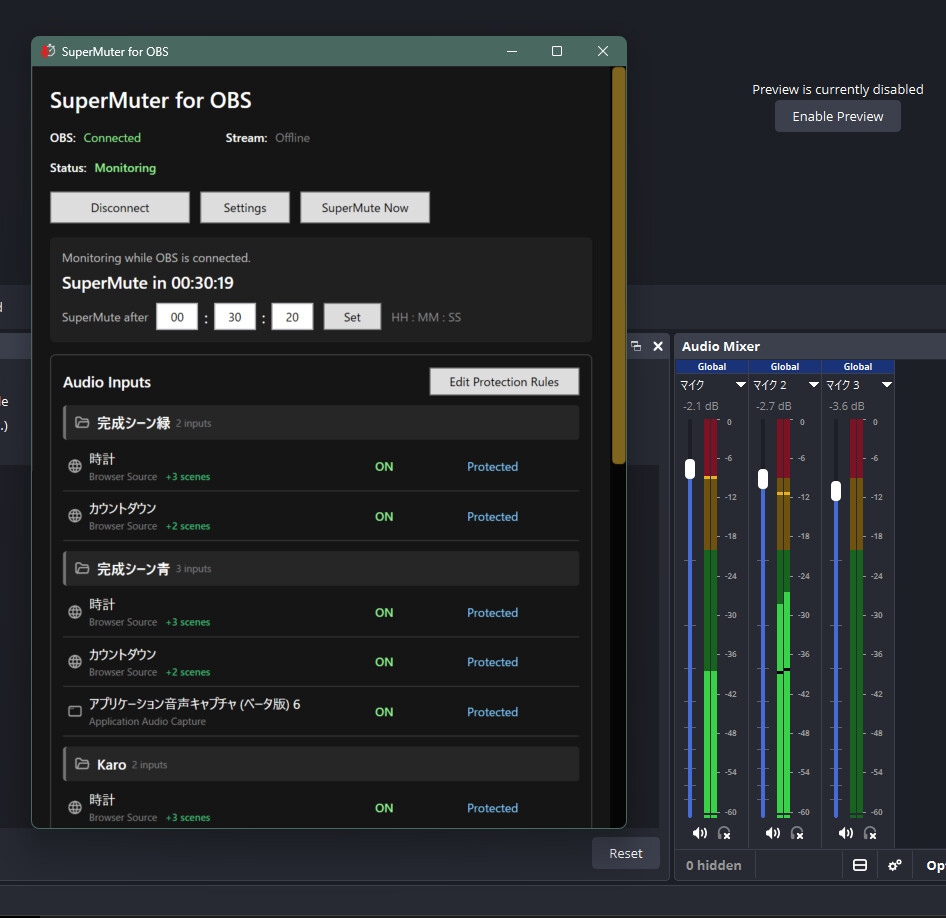Click globe icon of 時計 under 完成シーン緑
This screenshot has height=918, width=946.
[75, 466]
